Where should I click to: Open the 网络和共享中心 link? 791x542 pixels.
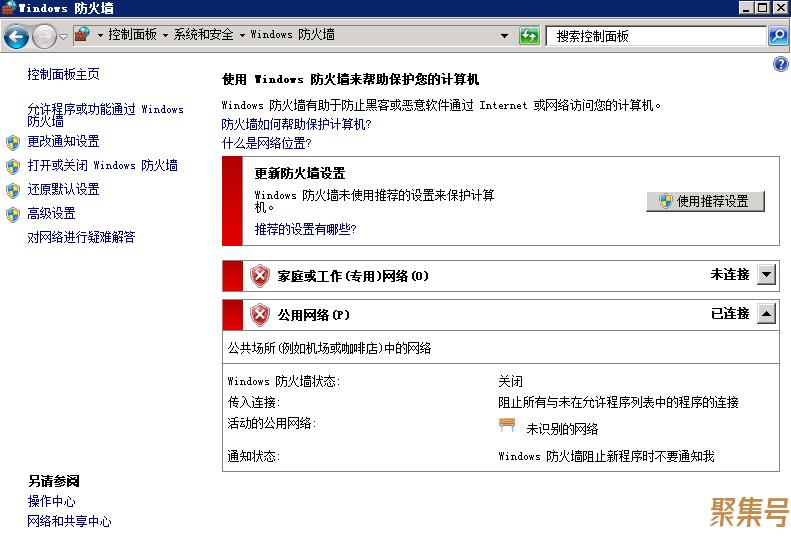69,522
